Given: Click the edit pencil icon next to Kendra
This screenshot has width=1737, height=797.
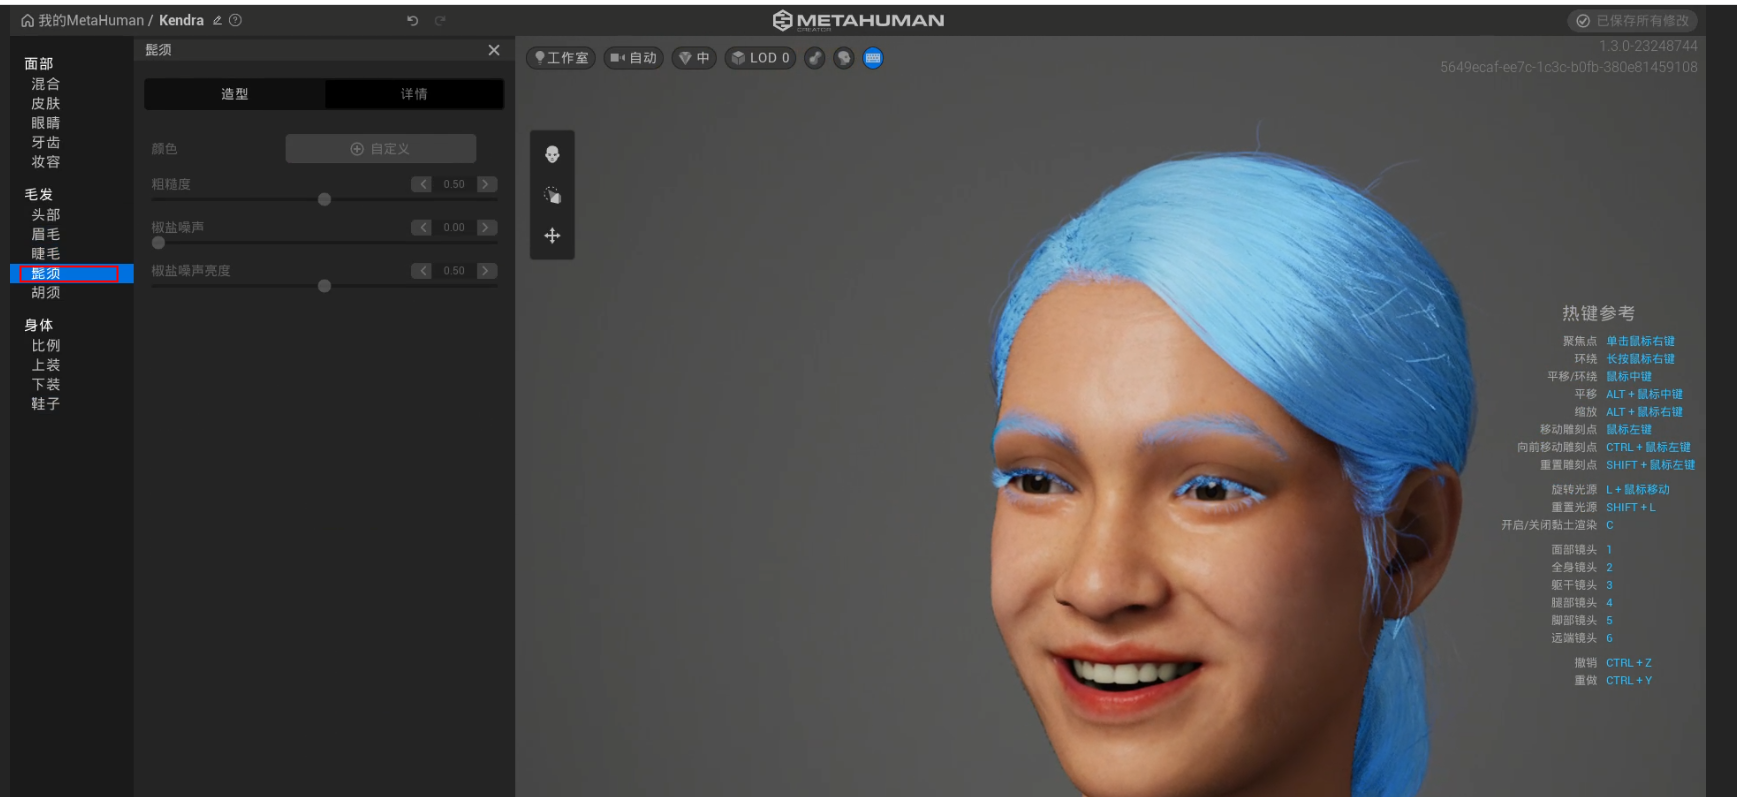Looking at the screenshot, I should coord(217,20).
